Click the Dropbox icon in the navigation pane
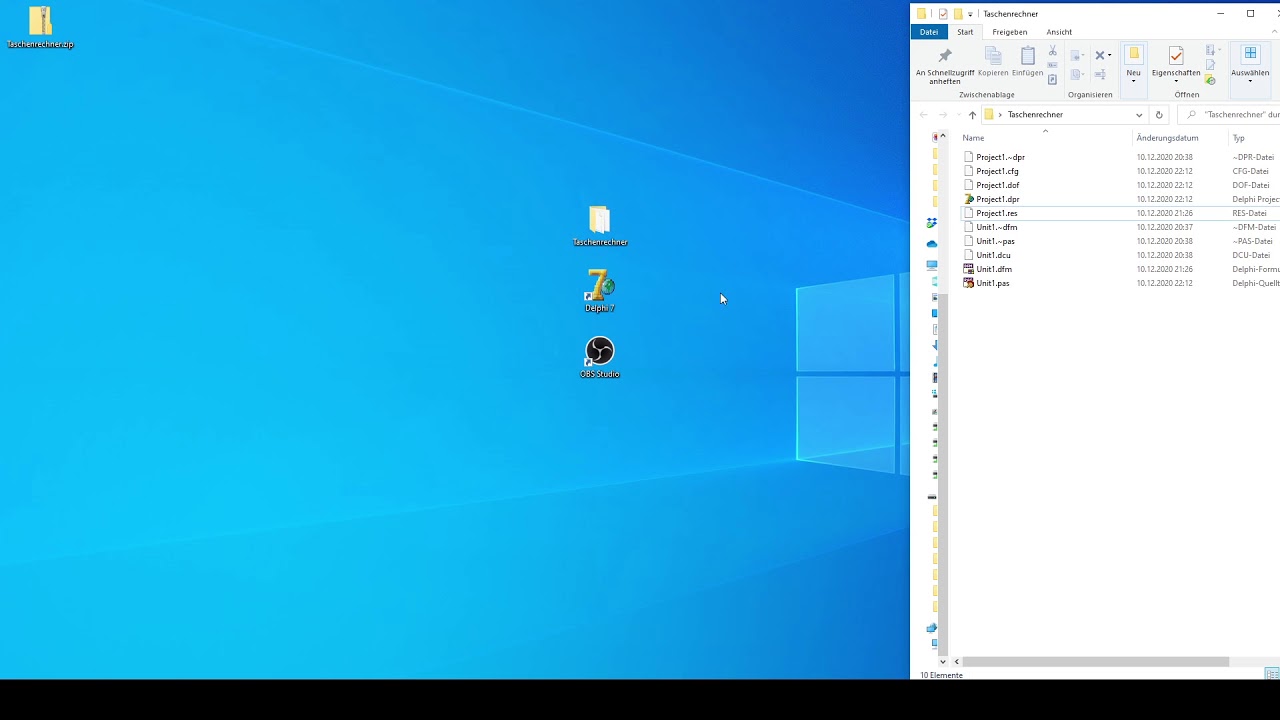Viewport: 1280px width, 720px height. (x=932, y=223)
